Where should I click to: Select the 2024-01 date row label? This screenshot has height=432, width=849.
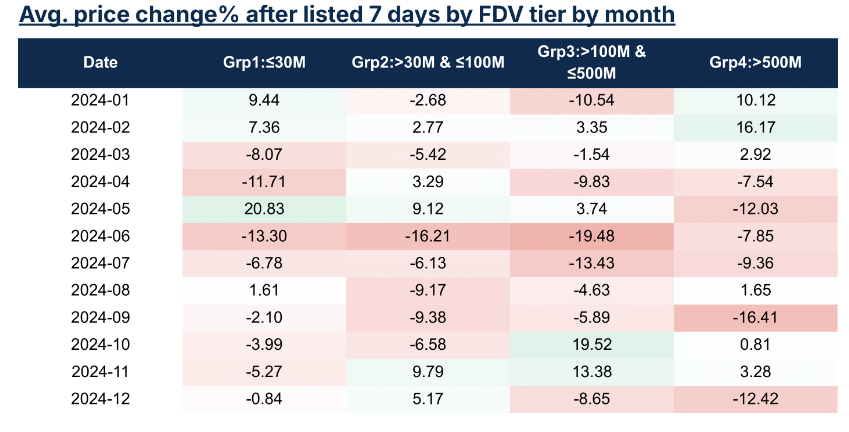tap(100, 101)
